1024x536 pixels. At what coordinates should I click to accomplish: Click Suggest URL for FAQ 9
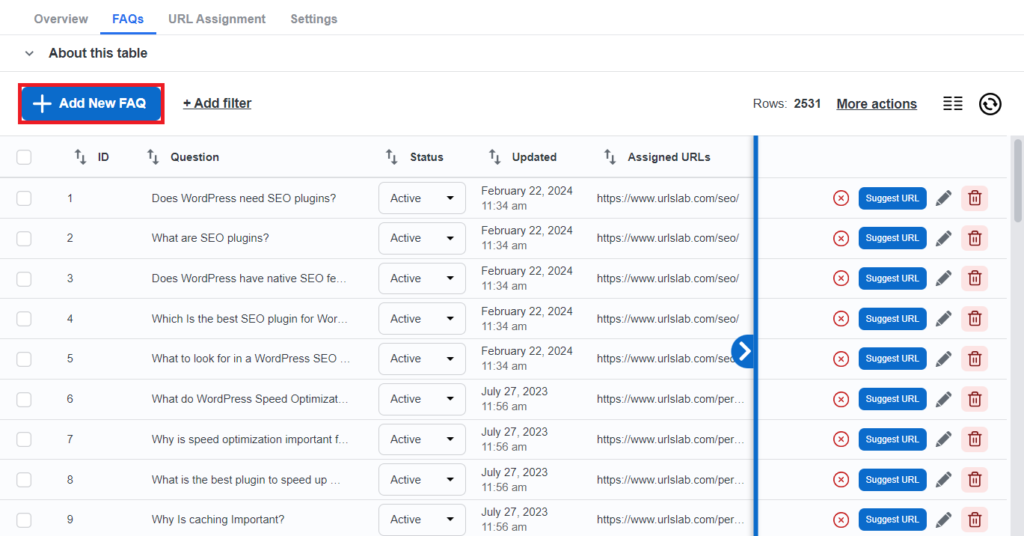click(892, 520)
